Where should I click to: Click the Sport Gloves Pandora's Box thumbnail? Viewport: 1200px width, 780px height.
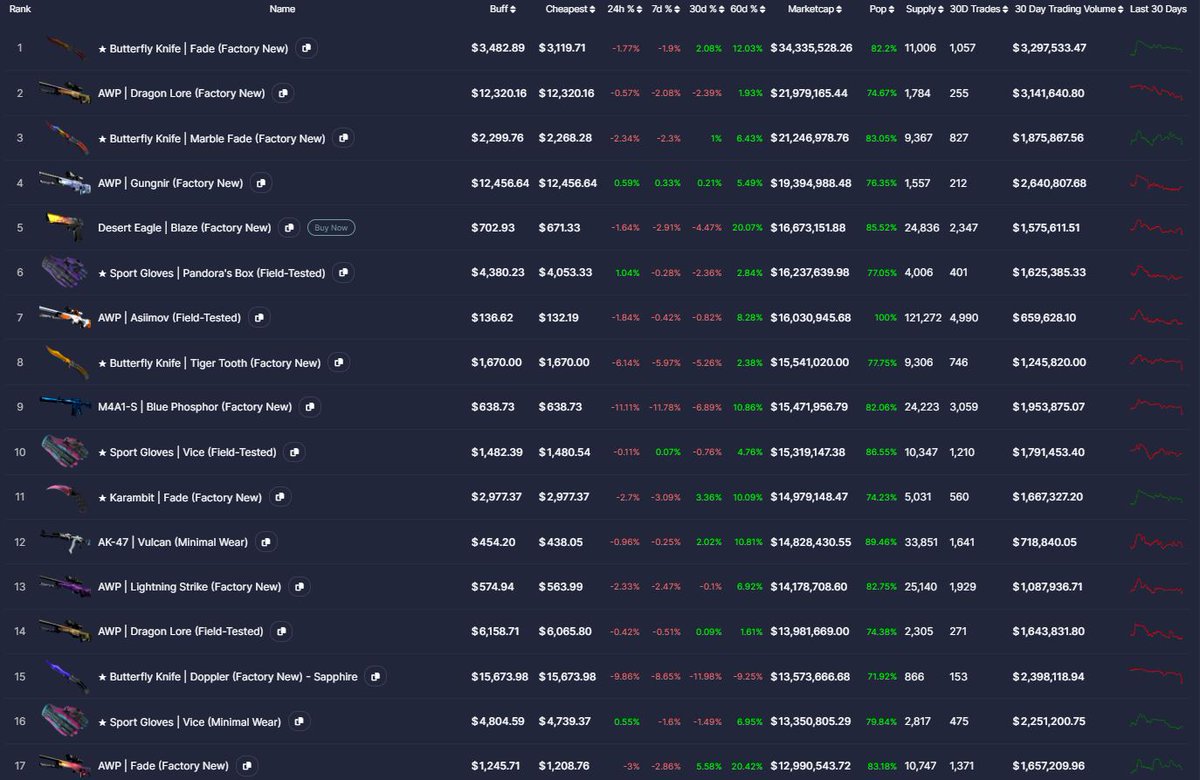(x=64, y=272)
